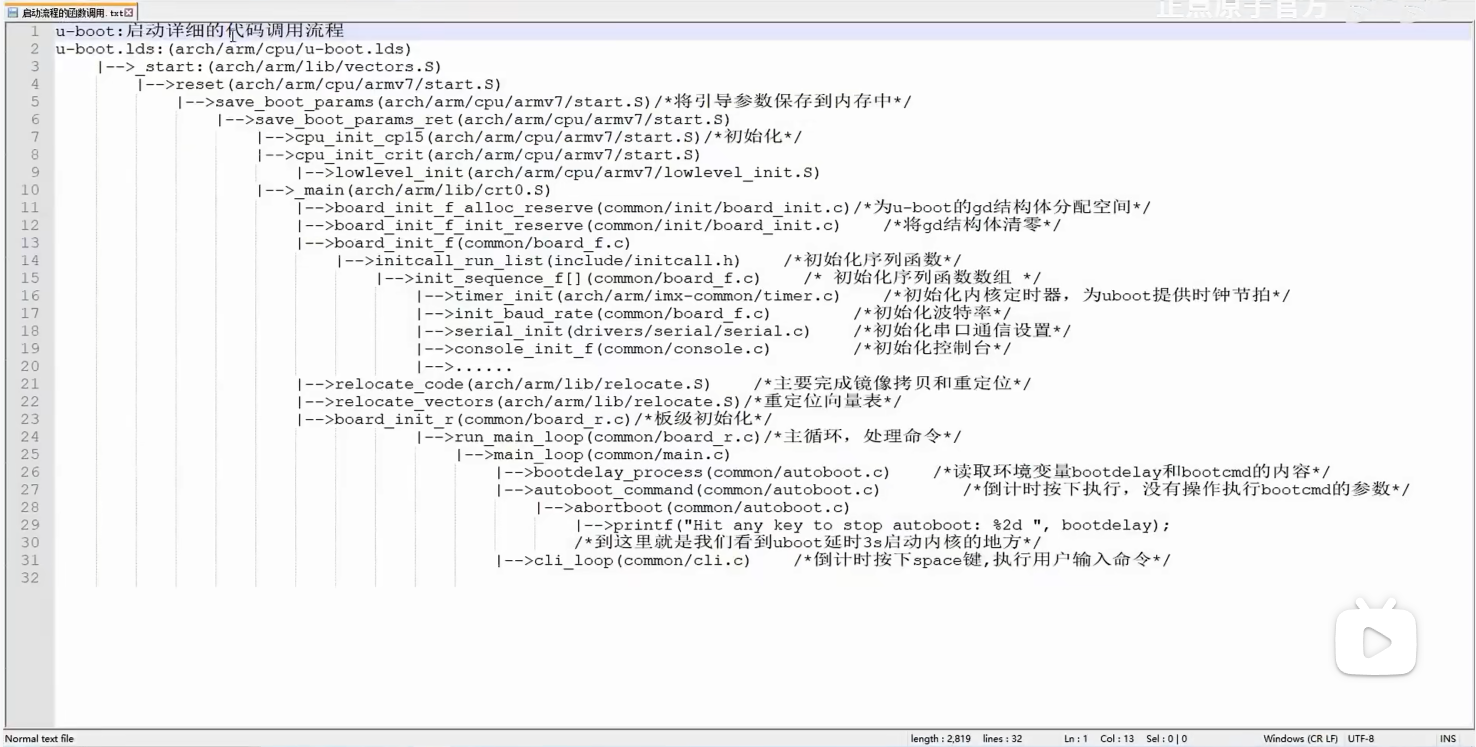Click the 'UTF-8' encoding indicator
The width and height of the screenshot is (1476, 747).
(x=1361, y=739)
